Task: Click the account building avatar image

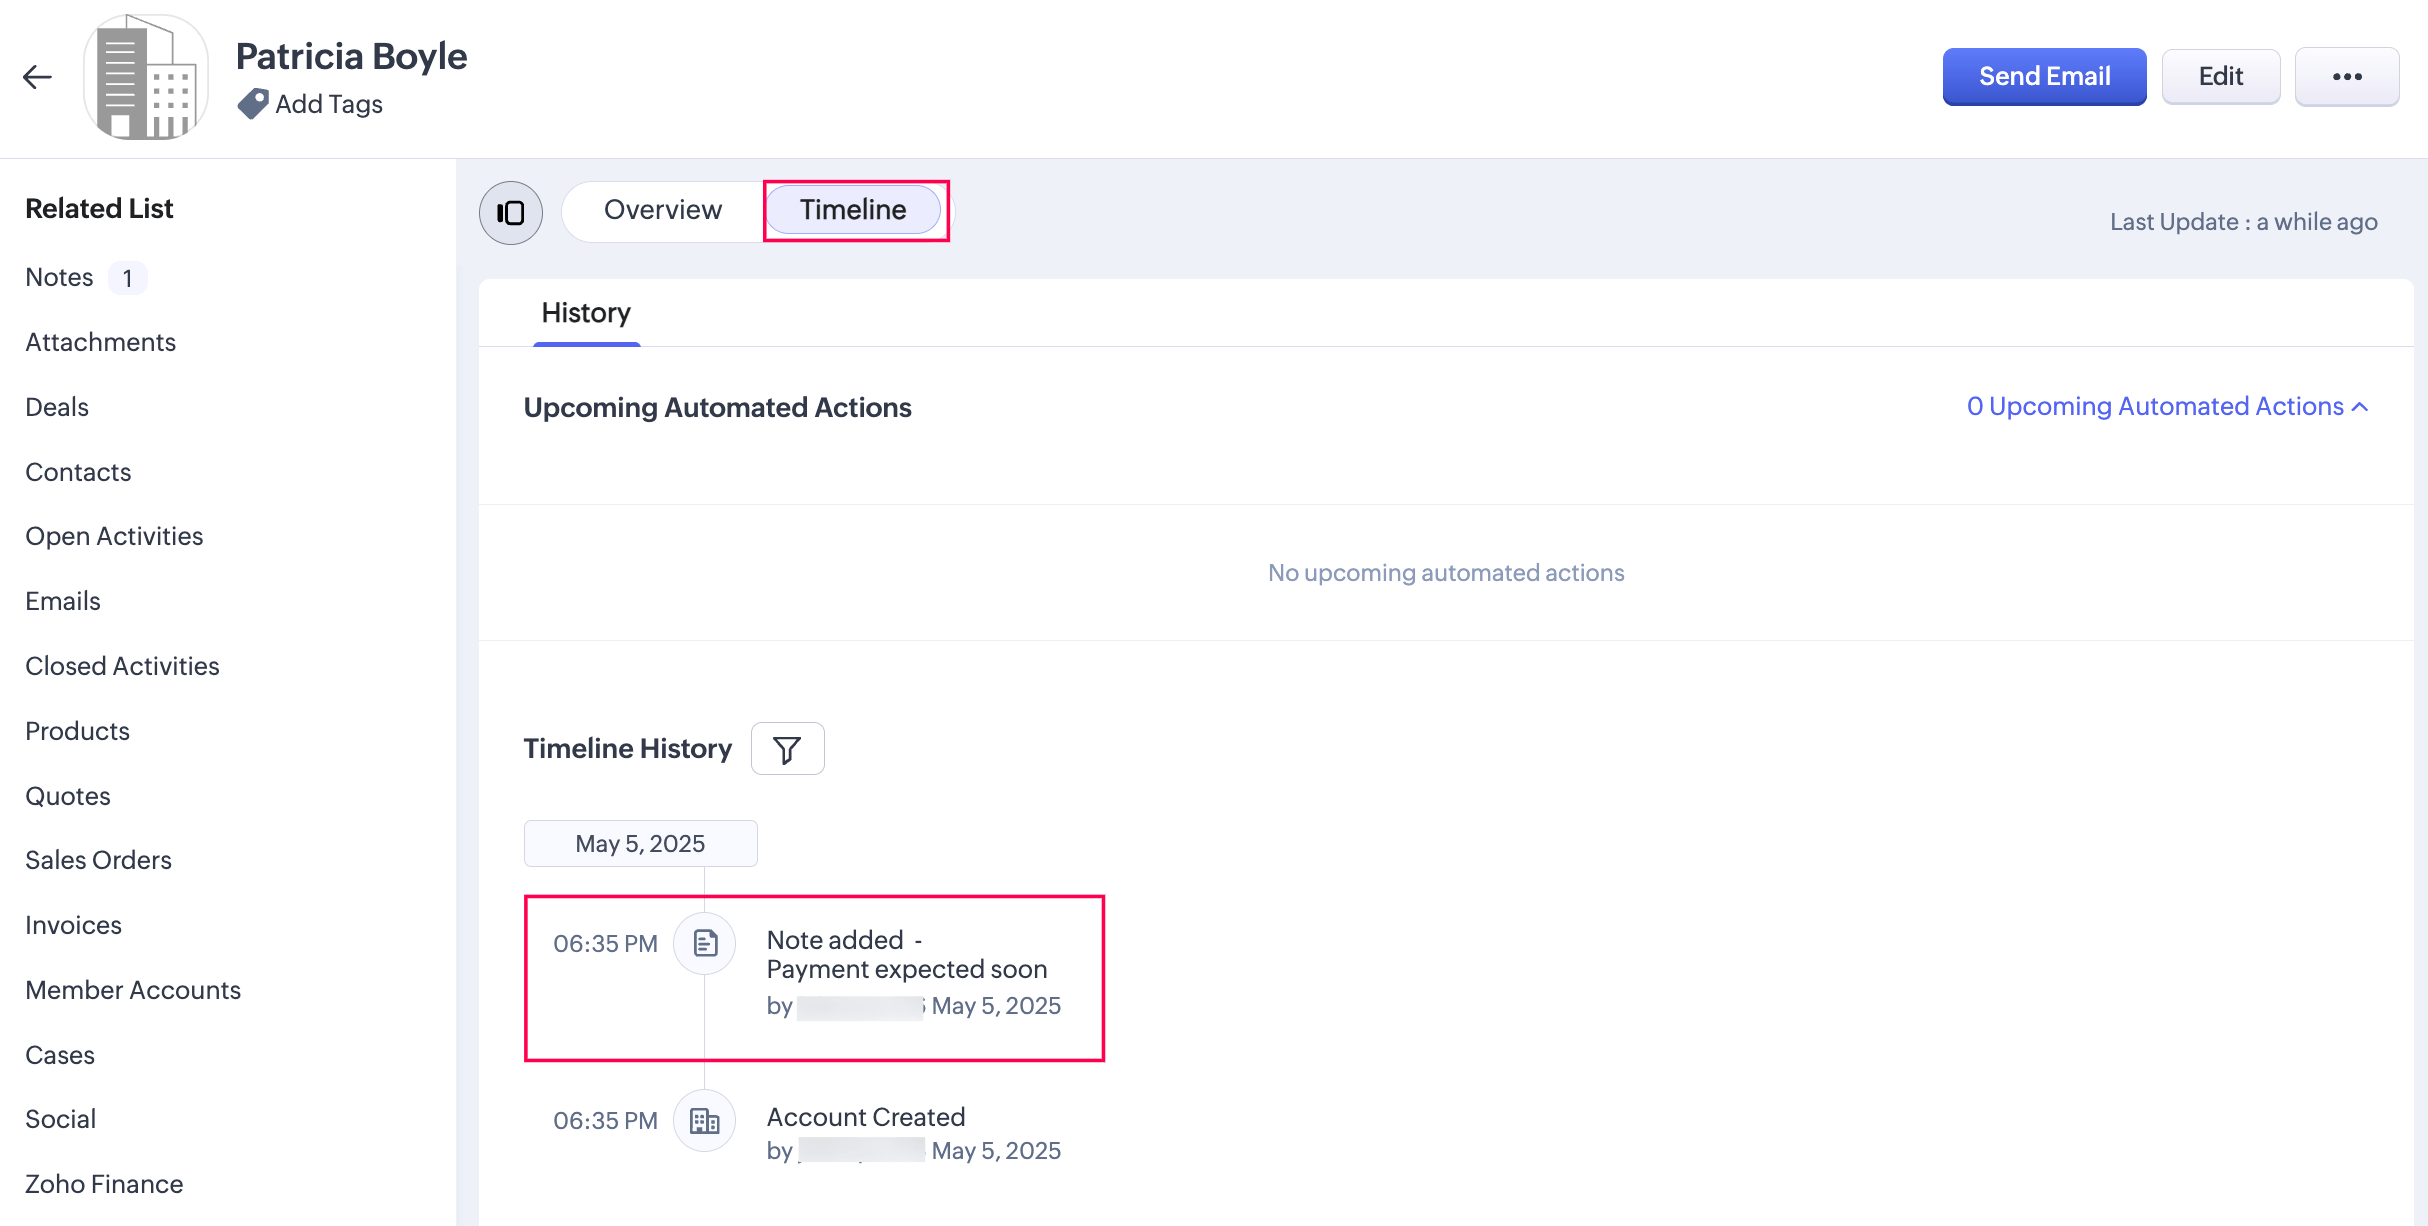Action: 146,77
